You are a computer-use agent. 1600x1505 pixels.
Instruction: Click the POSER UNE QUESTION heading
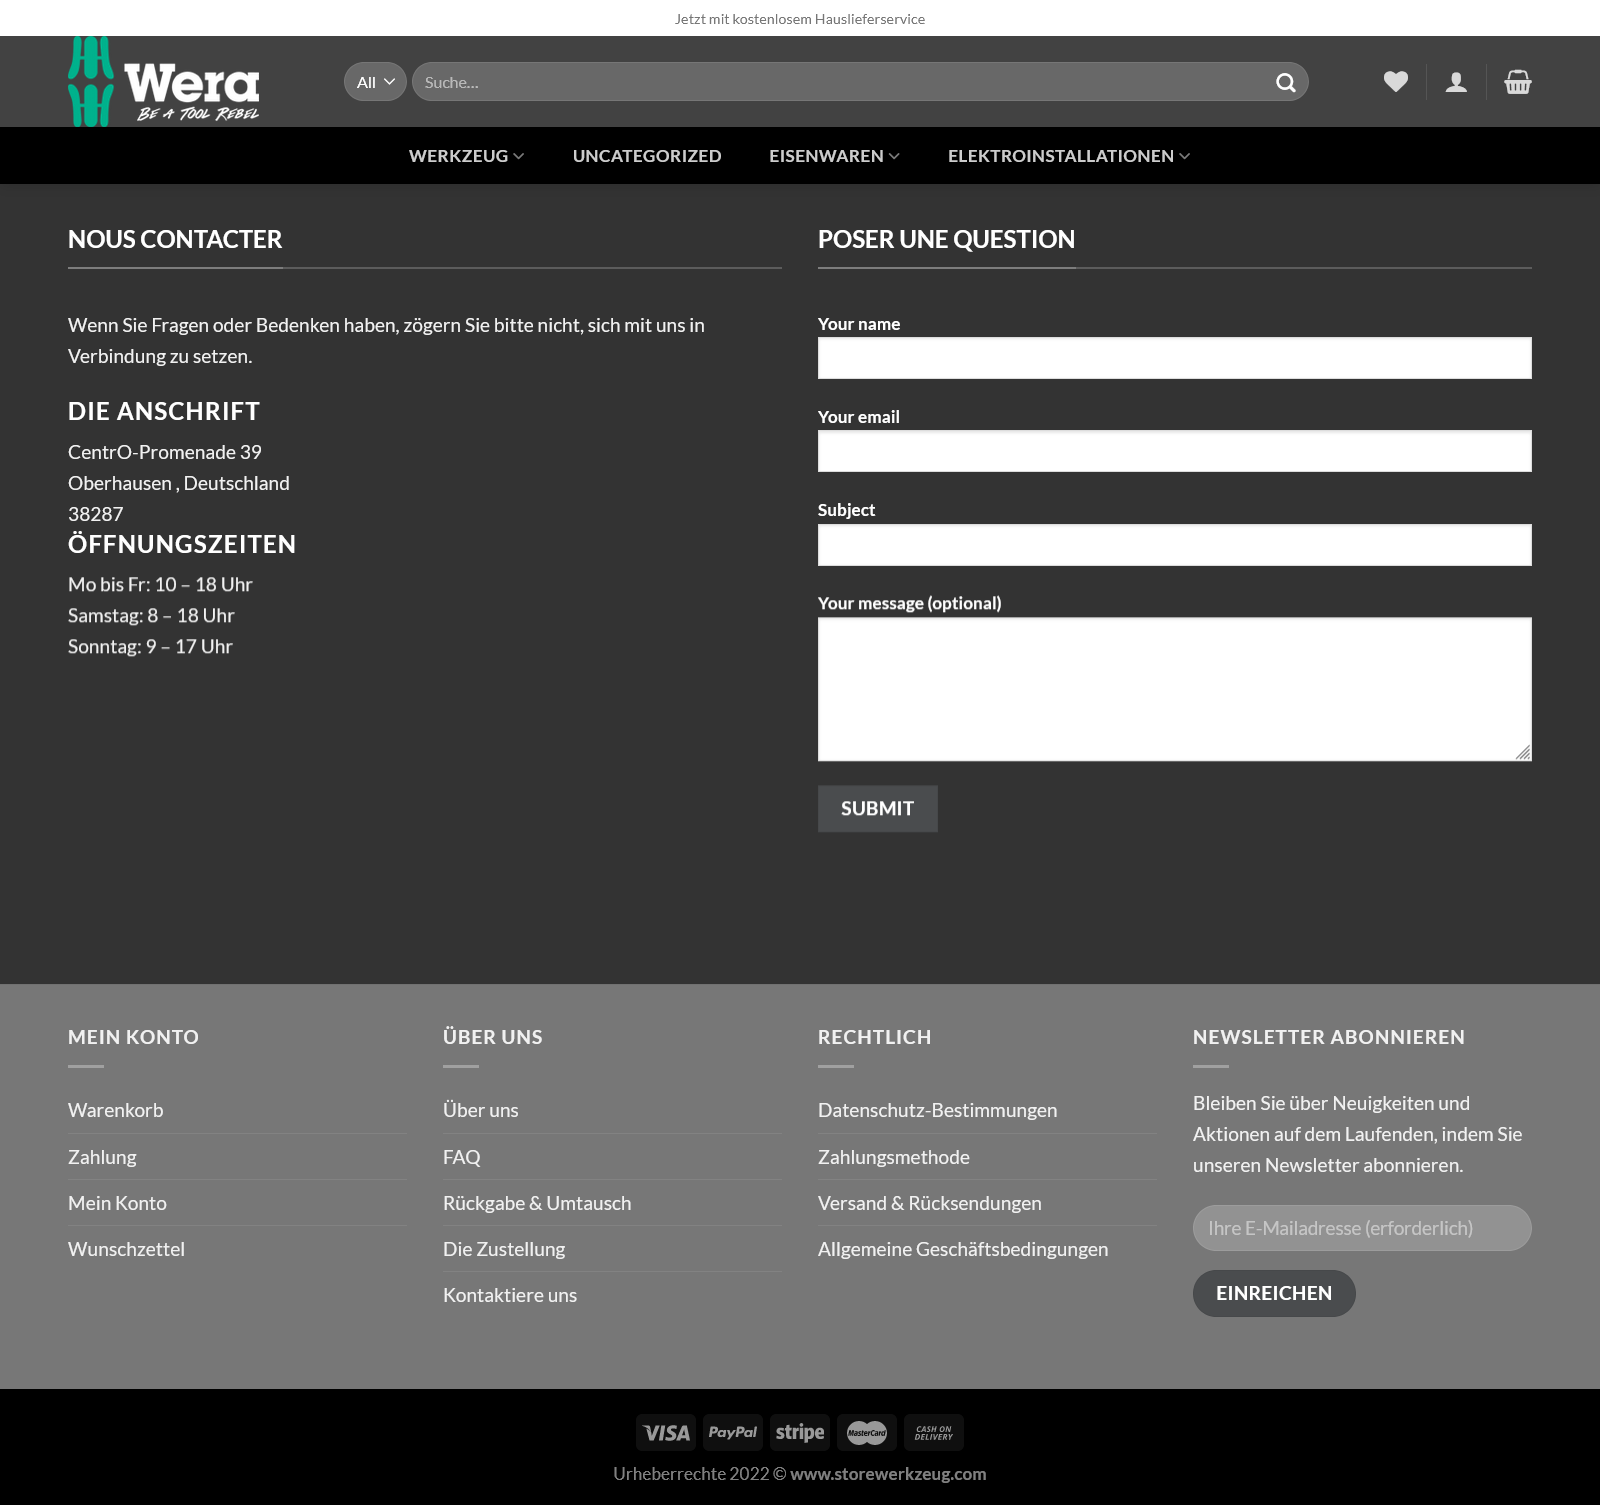[946, 239]
